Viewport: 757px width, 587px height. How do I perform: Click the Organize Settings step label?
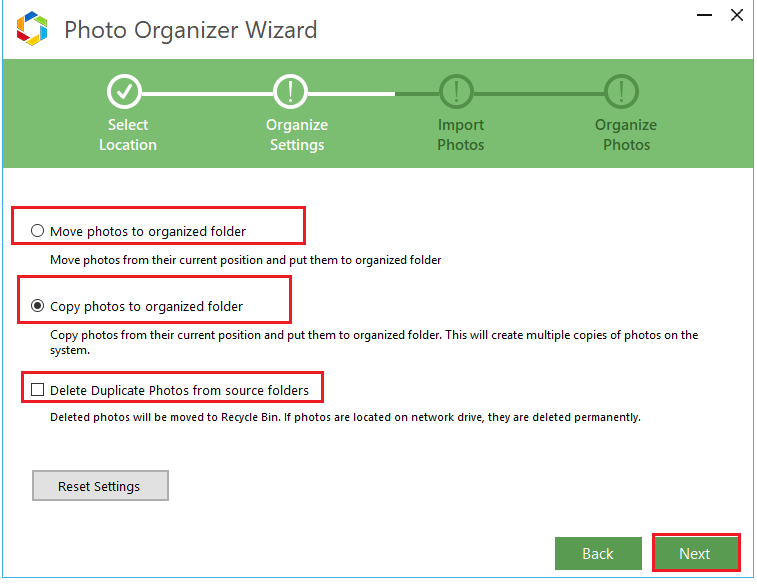(296, 135)
